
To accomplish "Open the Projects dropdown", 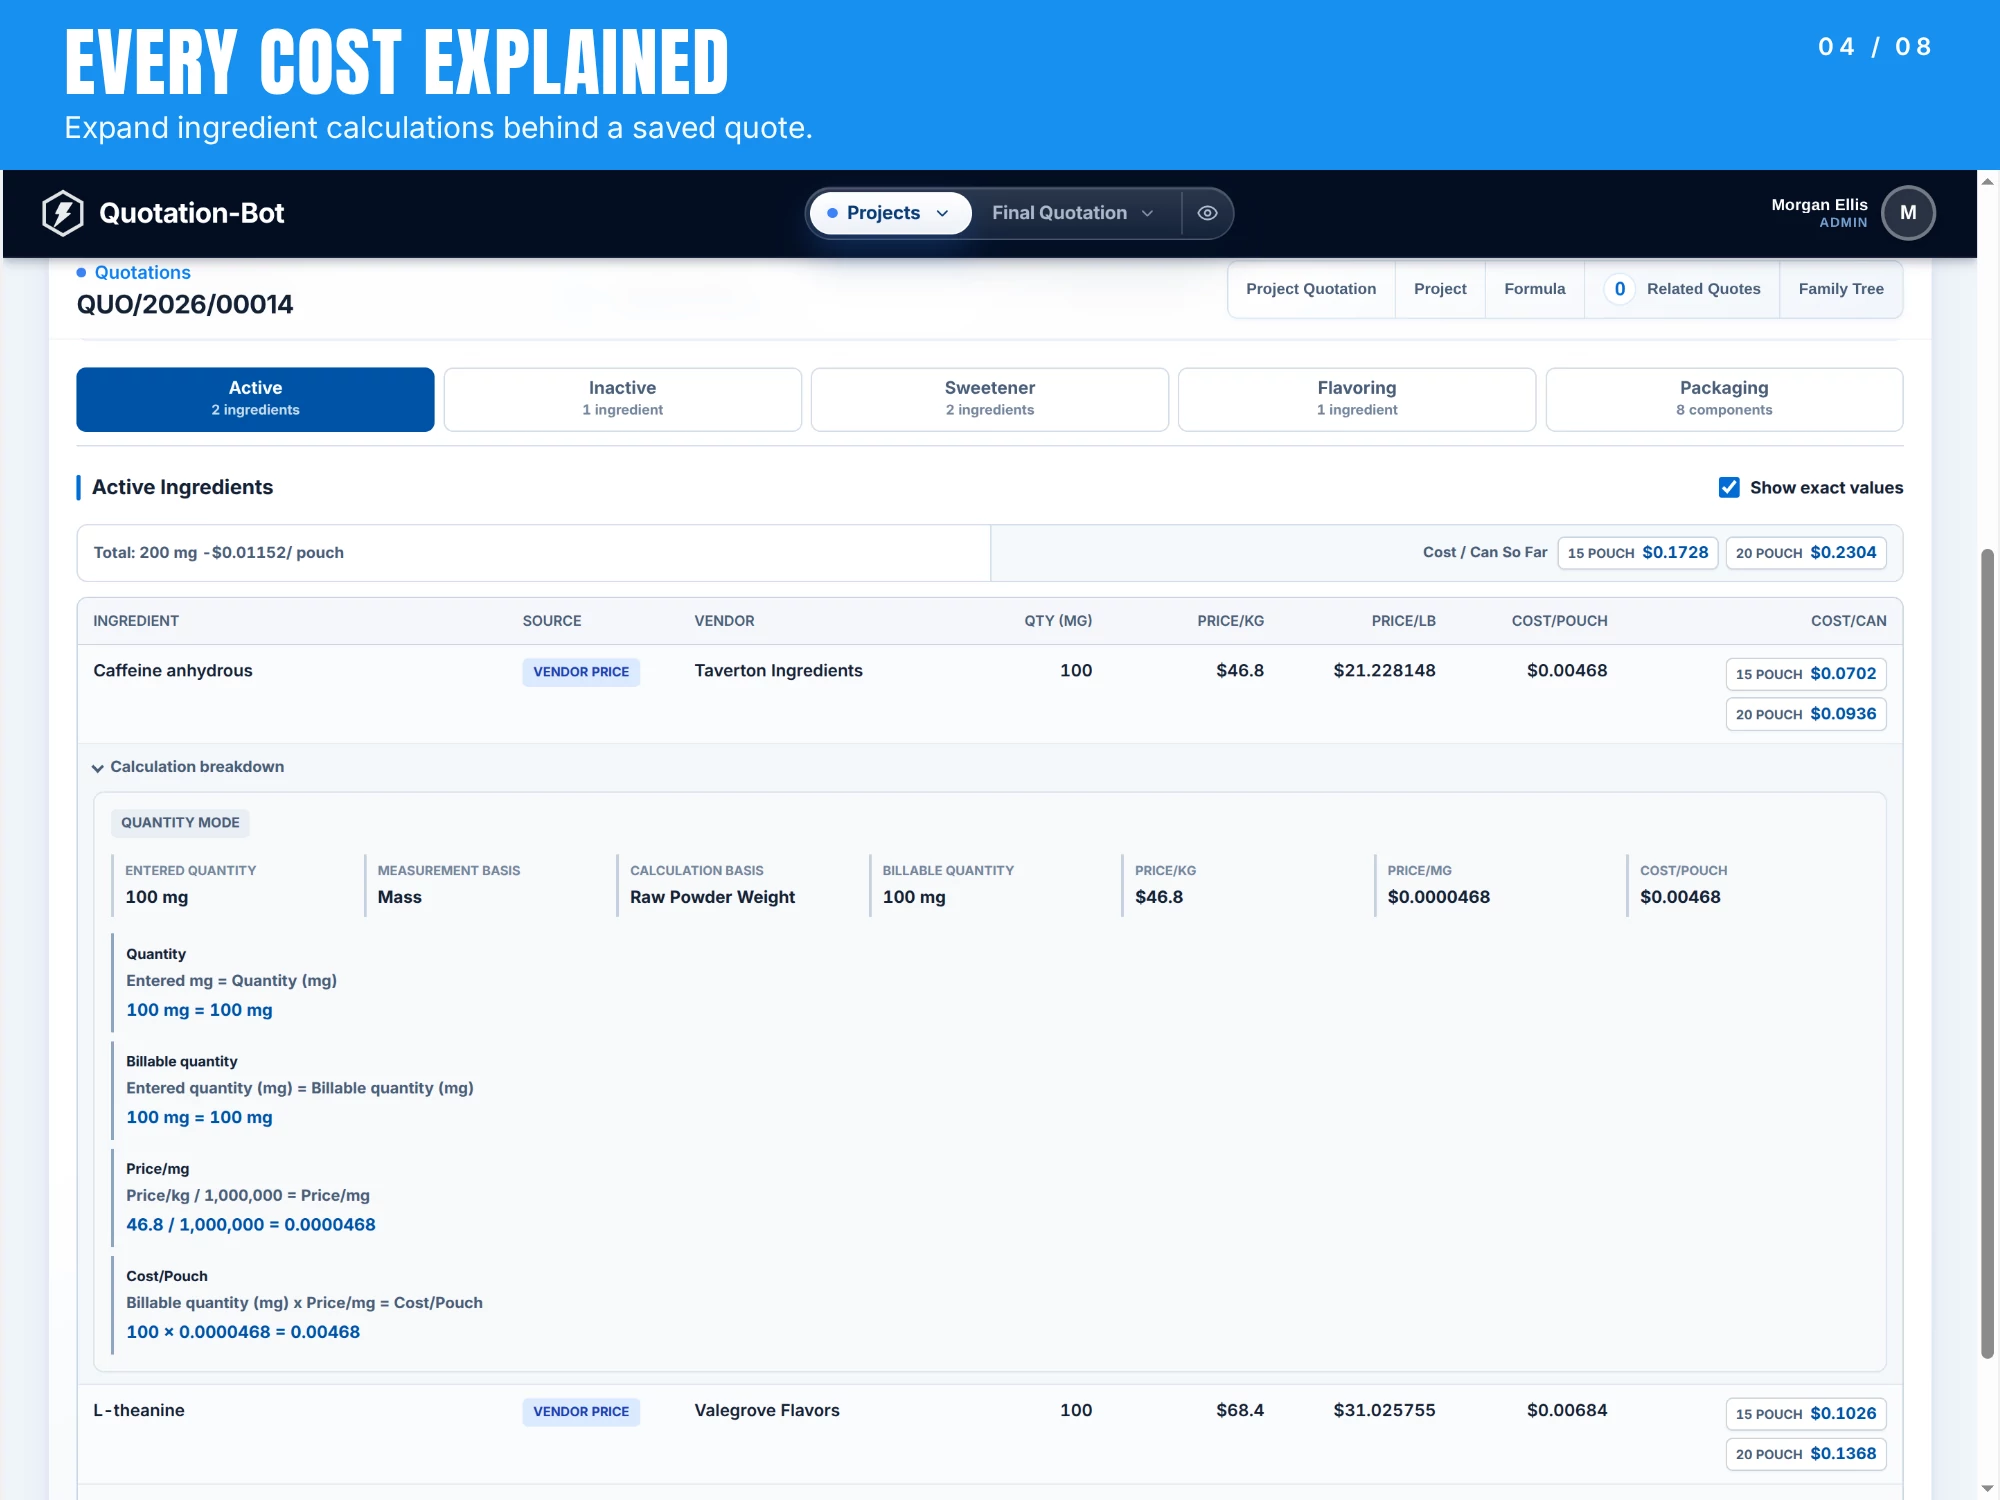I will 890,213.
